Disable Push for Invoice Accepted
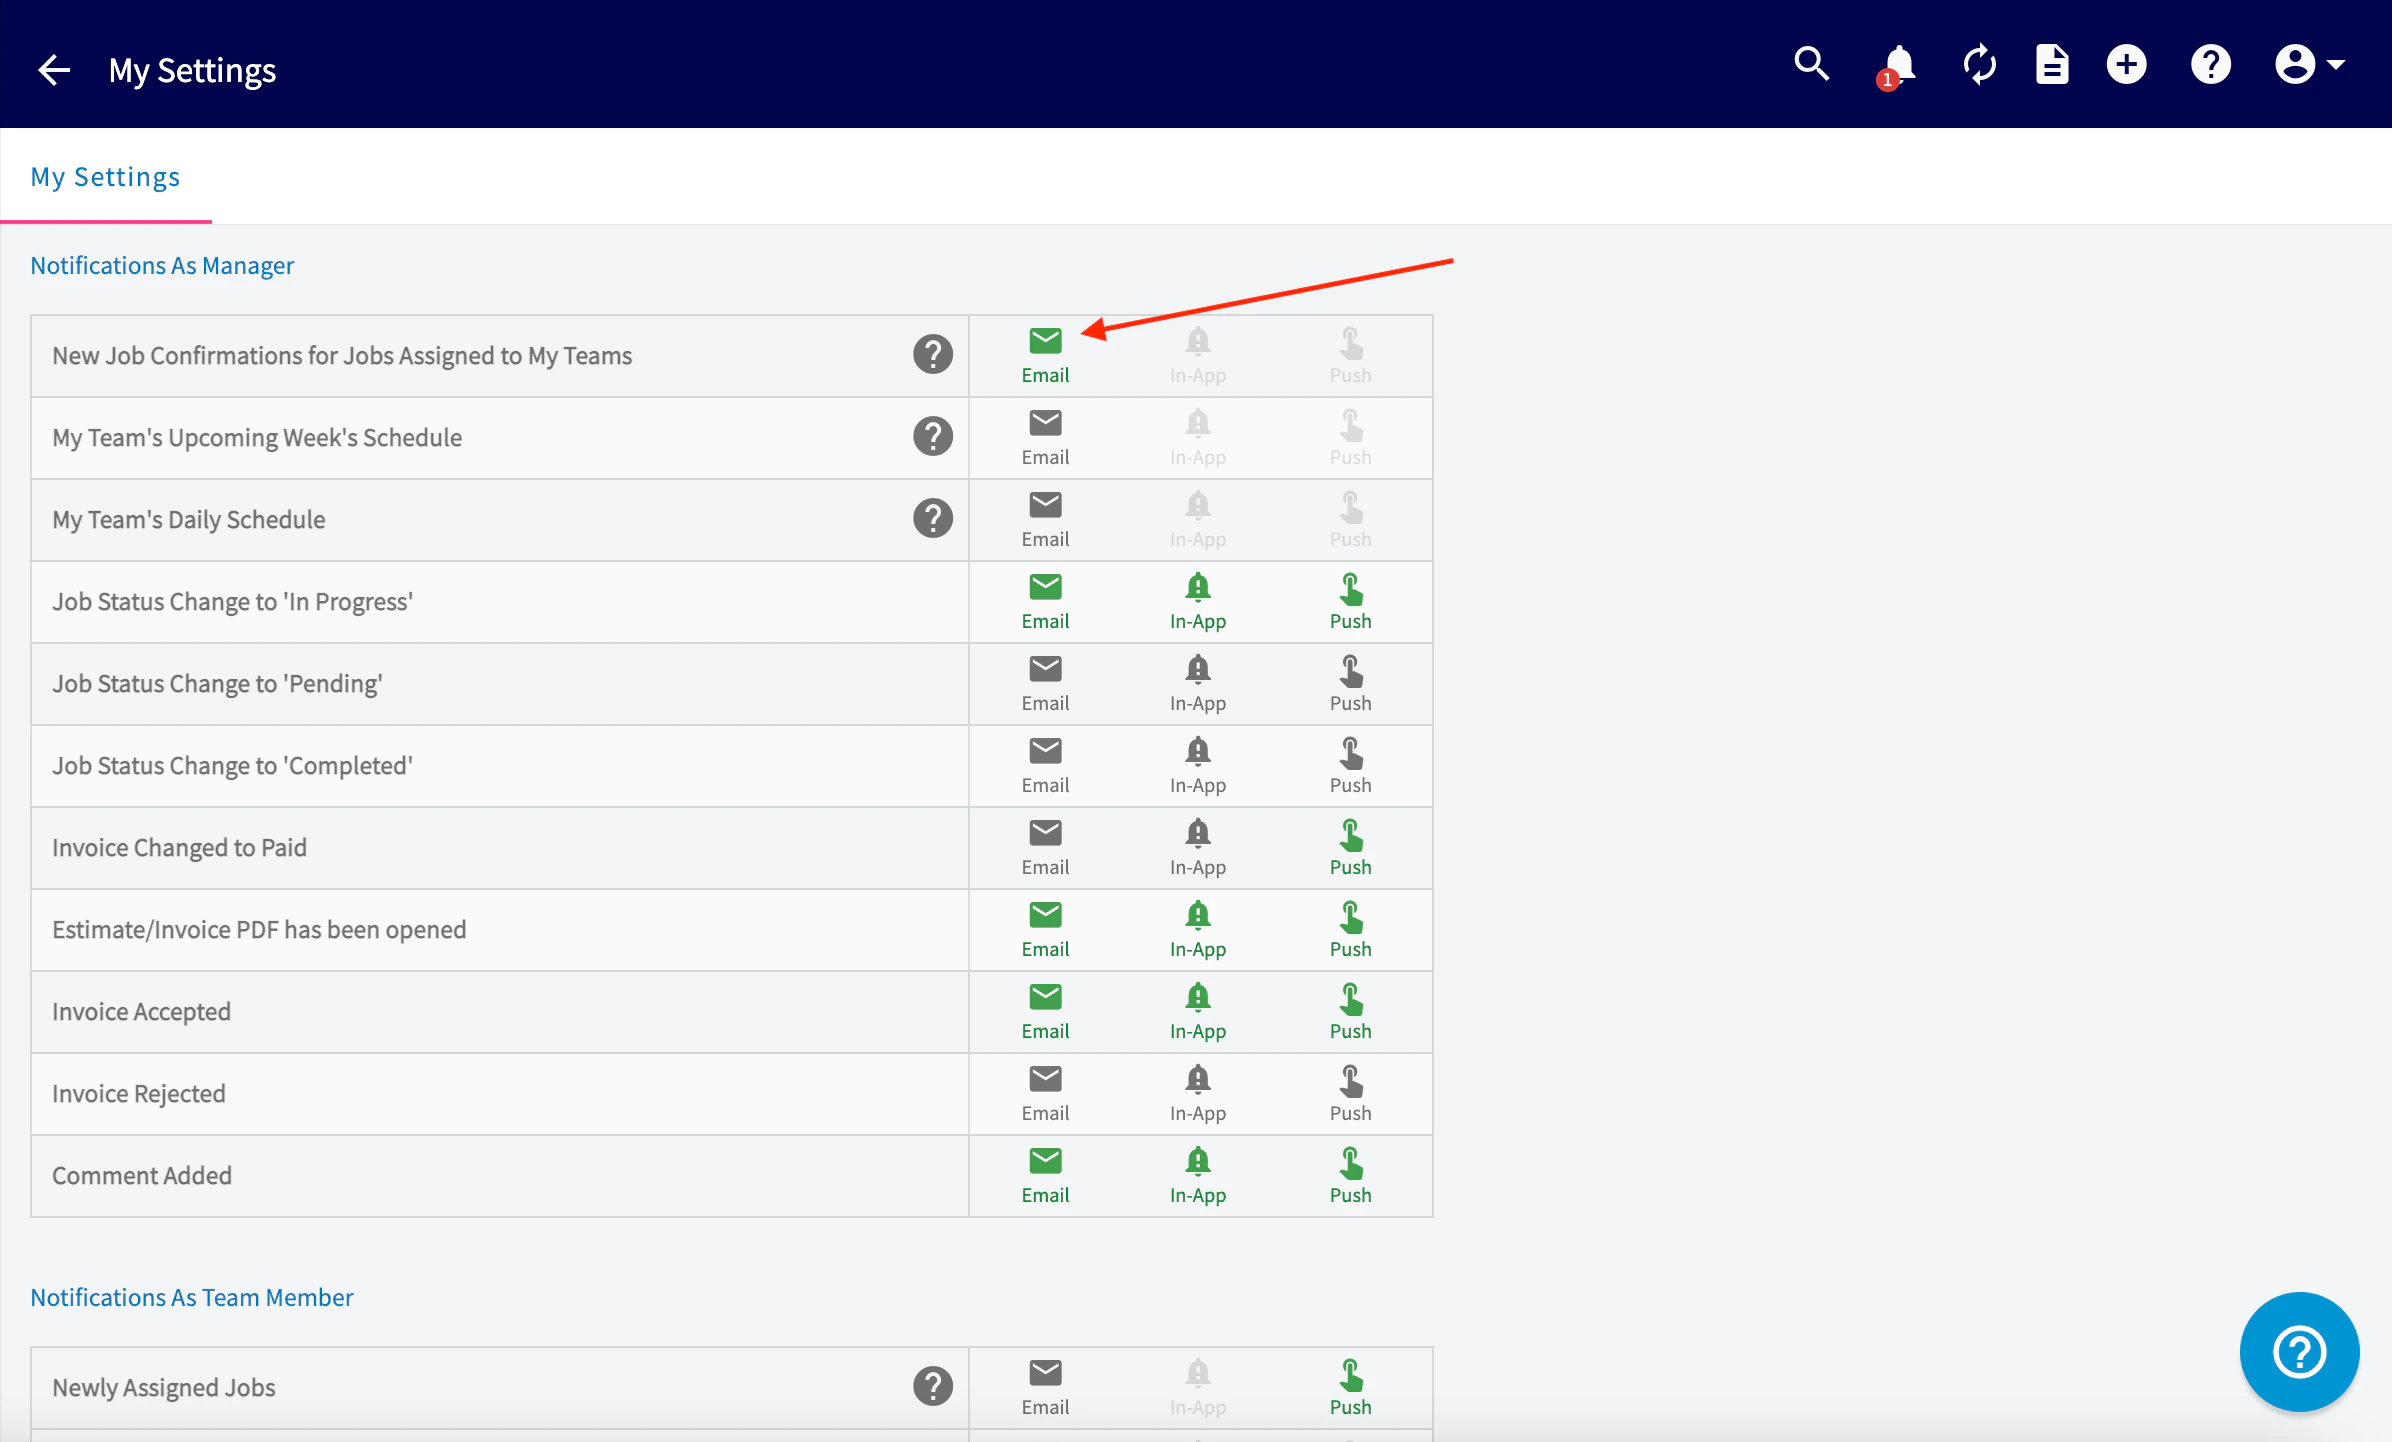Screen dimensions: 2392x1442 coord(1350,1012)
